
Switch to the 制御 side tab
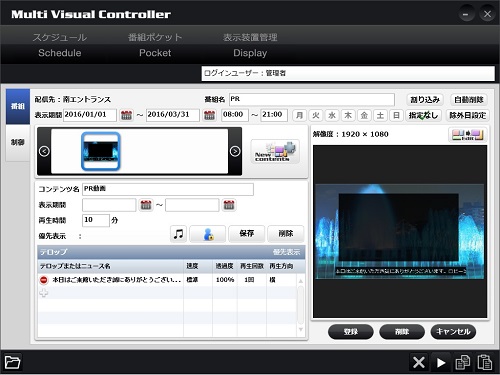18,143
